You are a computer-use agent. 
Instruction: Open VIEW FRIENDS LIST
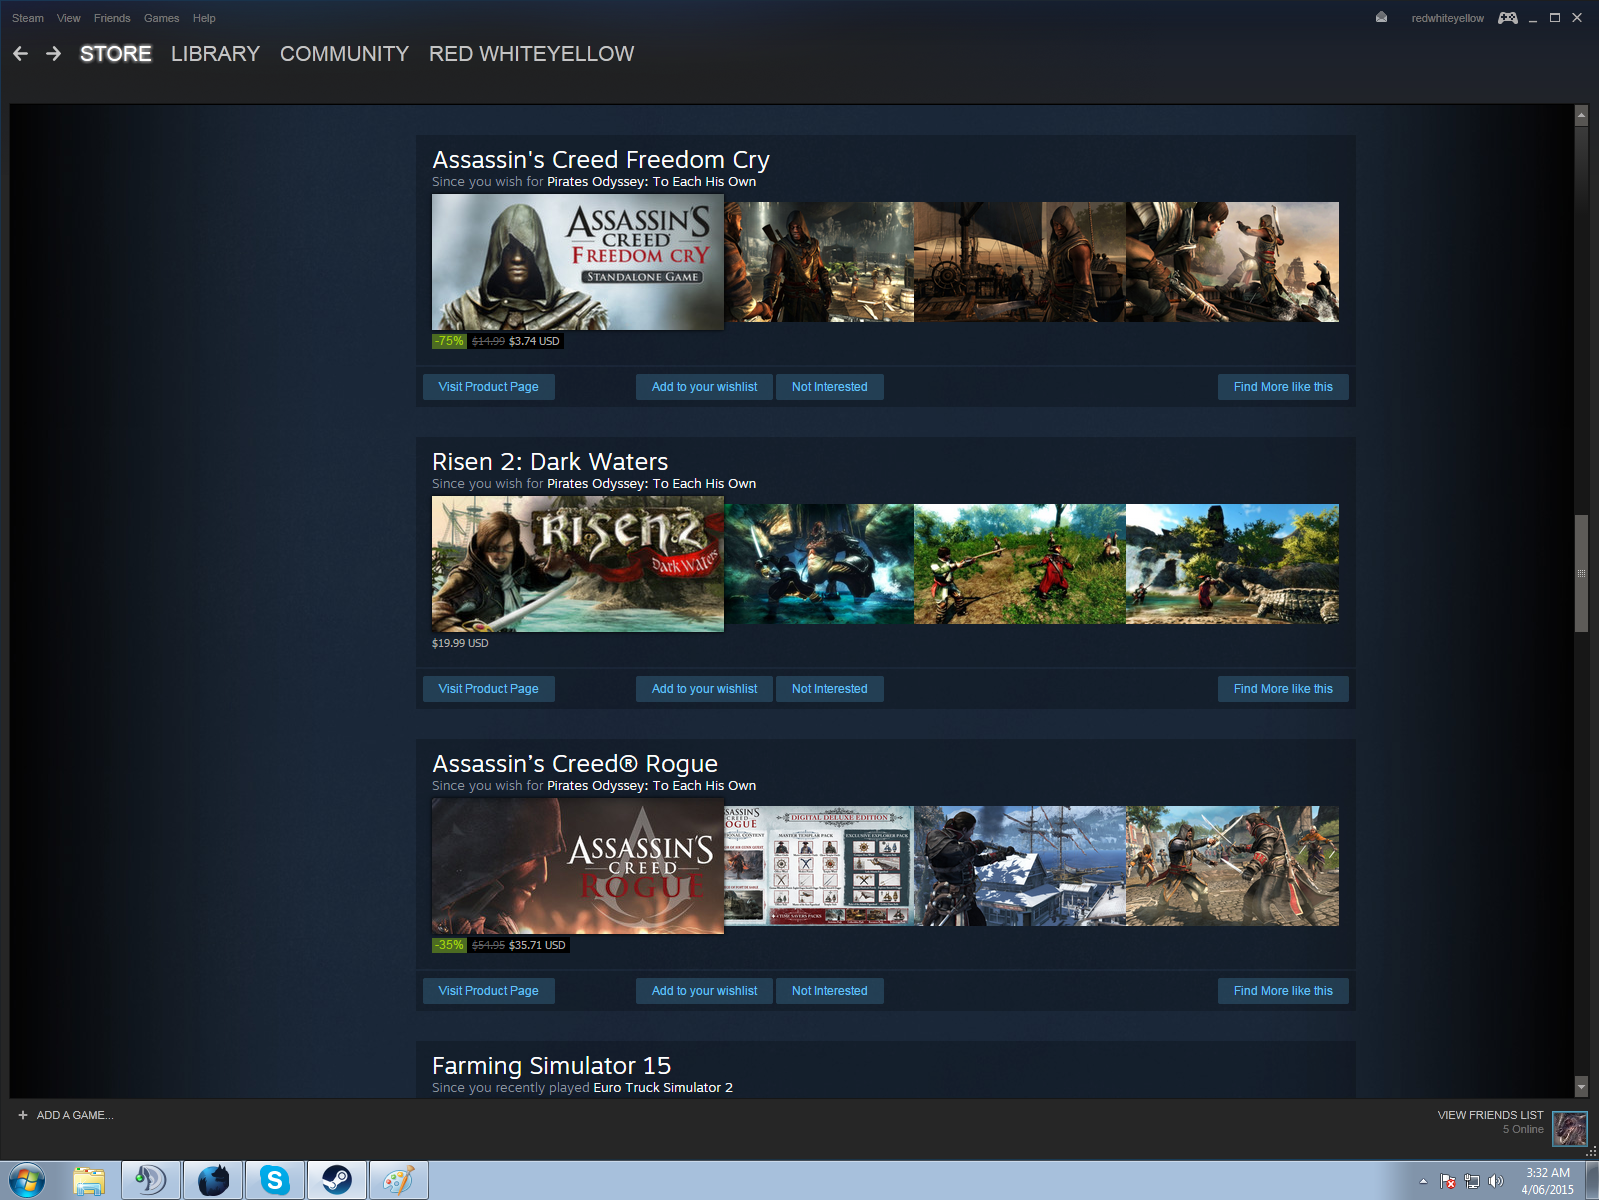(x=1490, y=1115)
